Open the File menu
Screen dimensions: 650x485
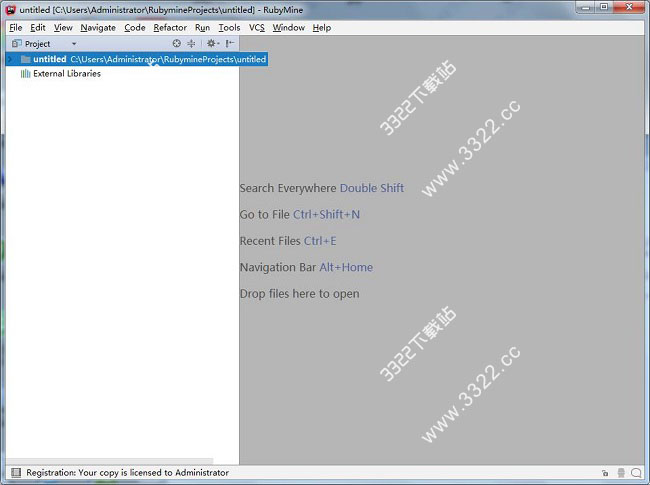pyautogui.click(x=15, y=28)
